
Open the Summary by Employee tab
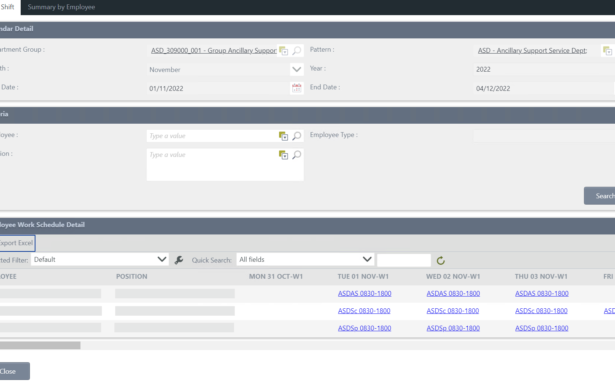(61, 7)
